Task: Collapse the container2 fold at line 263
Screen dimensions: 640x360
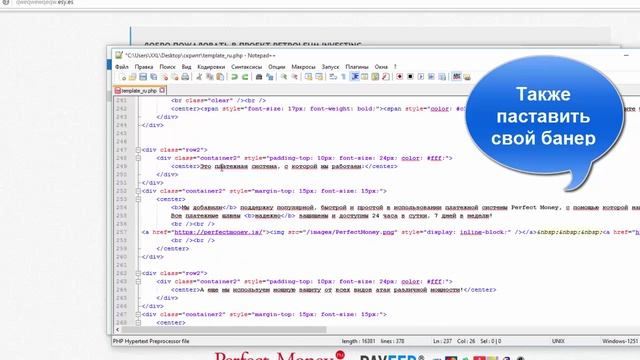Action: point(138,281)
